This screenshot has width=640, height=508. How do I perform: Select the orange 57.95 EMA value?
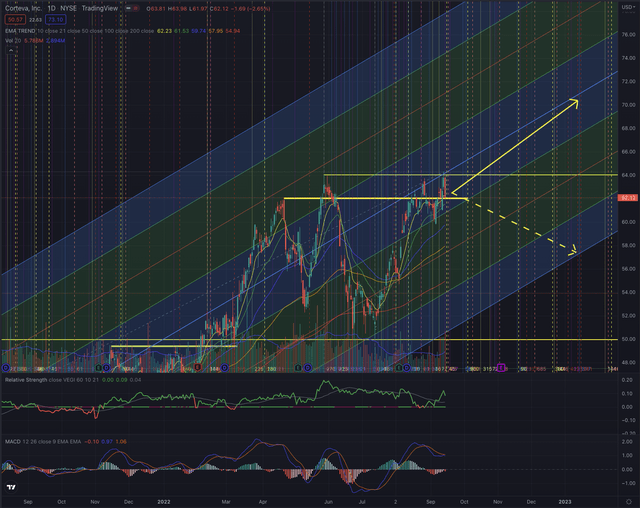coord(216,31)
